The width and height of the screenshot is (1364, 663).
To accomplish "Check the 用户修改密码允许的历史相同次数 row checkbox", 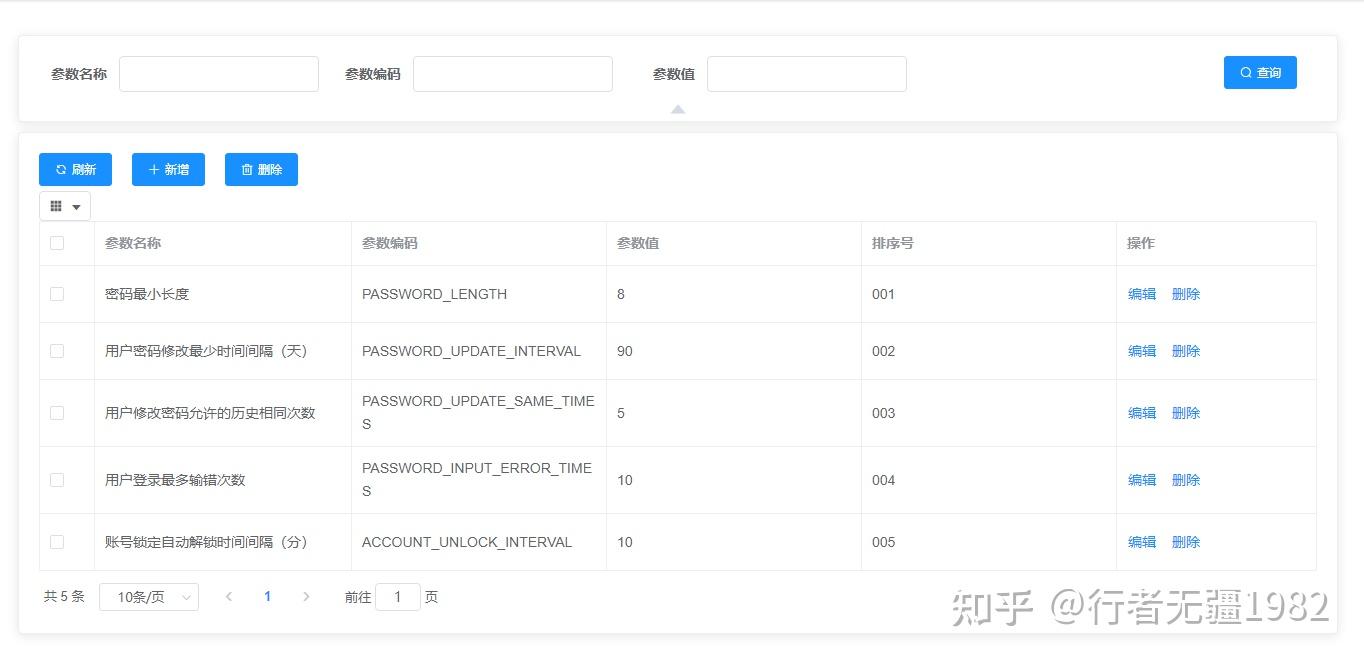I will (57, 413).
